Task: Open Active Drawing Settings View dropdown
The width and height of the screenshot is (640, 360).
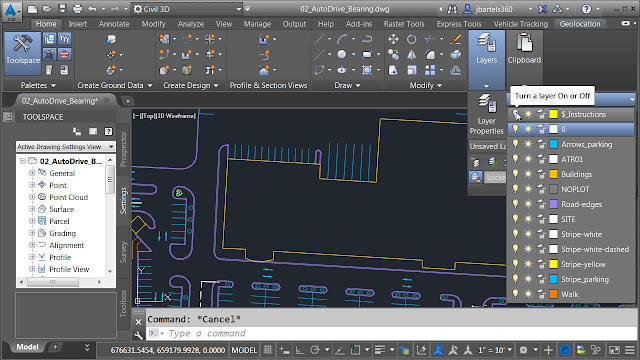Action: [65, 146]
